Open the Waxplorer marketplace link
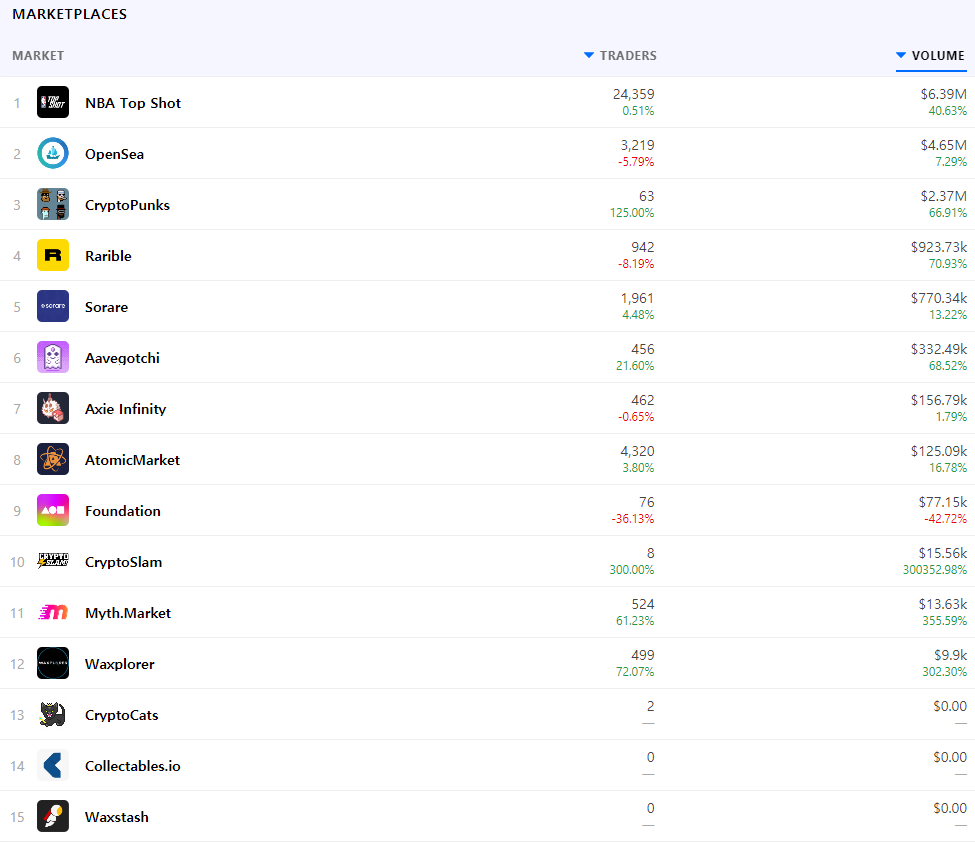975x842 pixels. coord(120,664)
